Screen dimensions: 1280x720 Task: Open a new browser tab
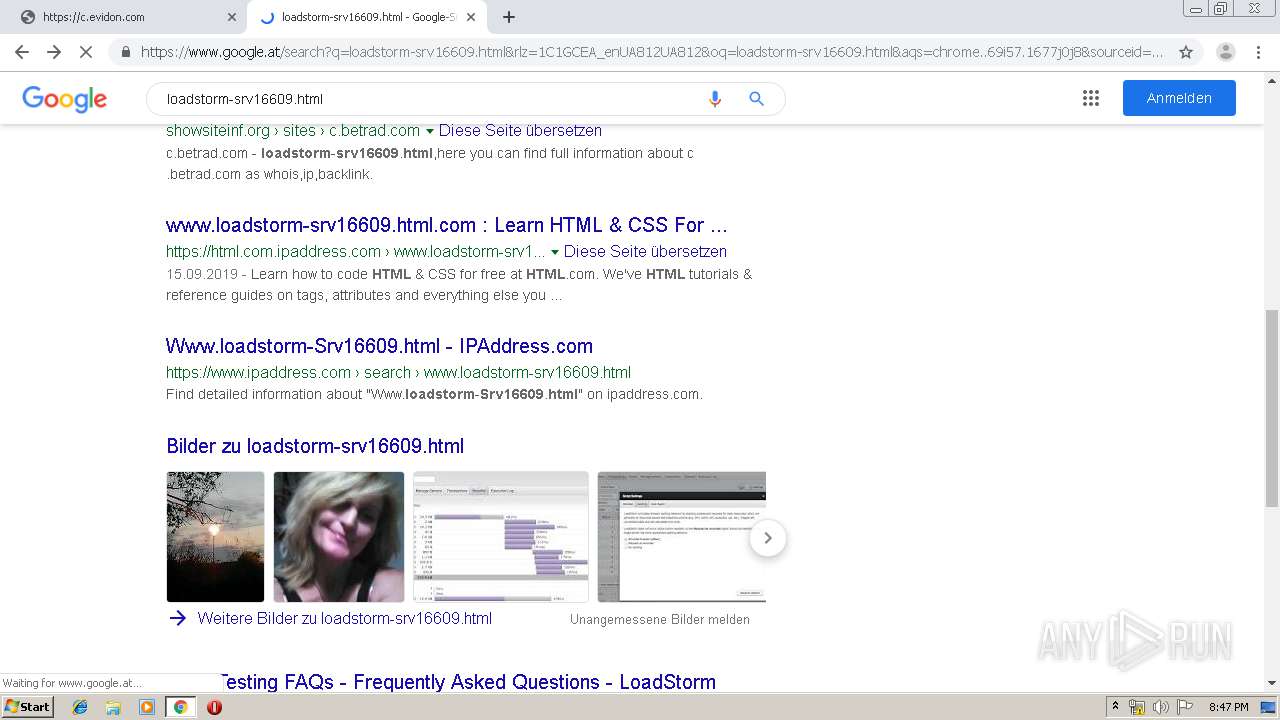[x=509, y=17]
